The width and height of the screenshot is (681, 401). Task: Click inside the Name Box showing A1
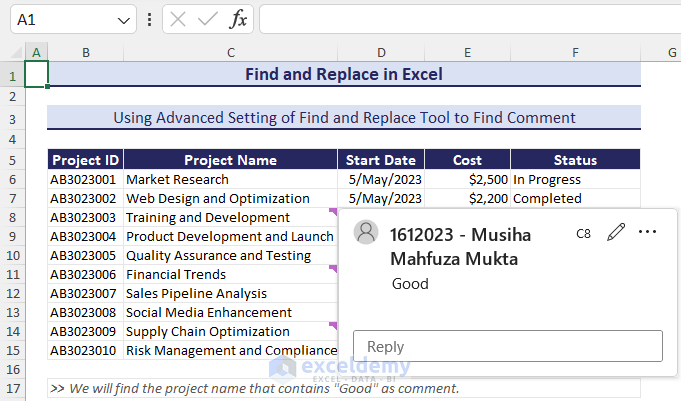coord(60,19)
